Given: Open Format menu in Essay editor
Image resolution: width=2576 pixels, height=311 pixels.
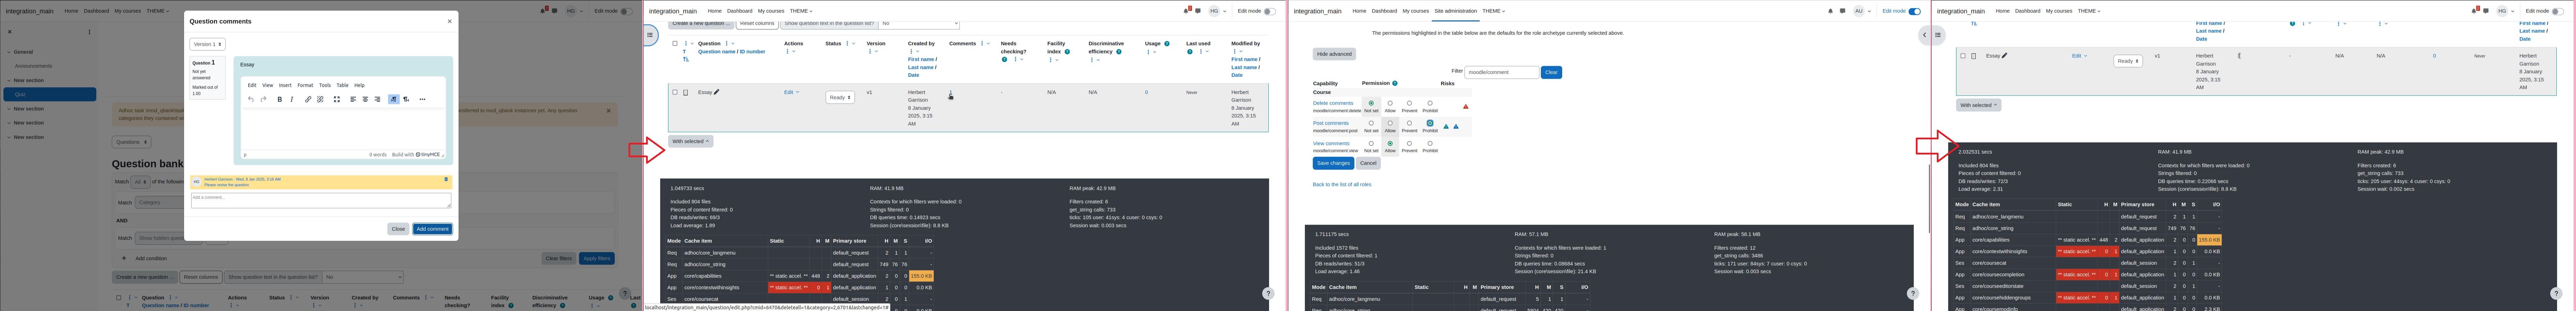Looking at the screenshot, I should point(305,85).
